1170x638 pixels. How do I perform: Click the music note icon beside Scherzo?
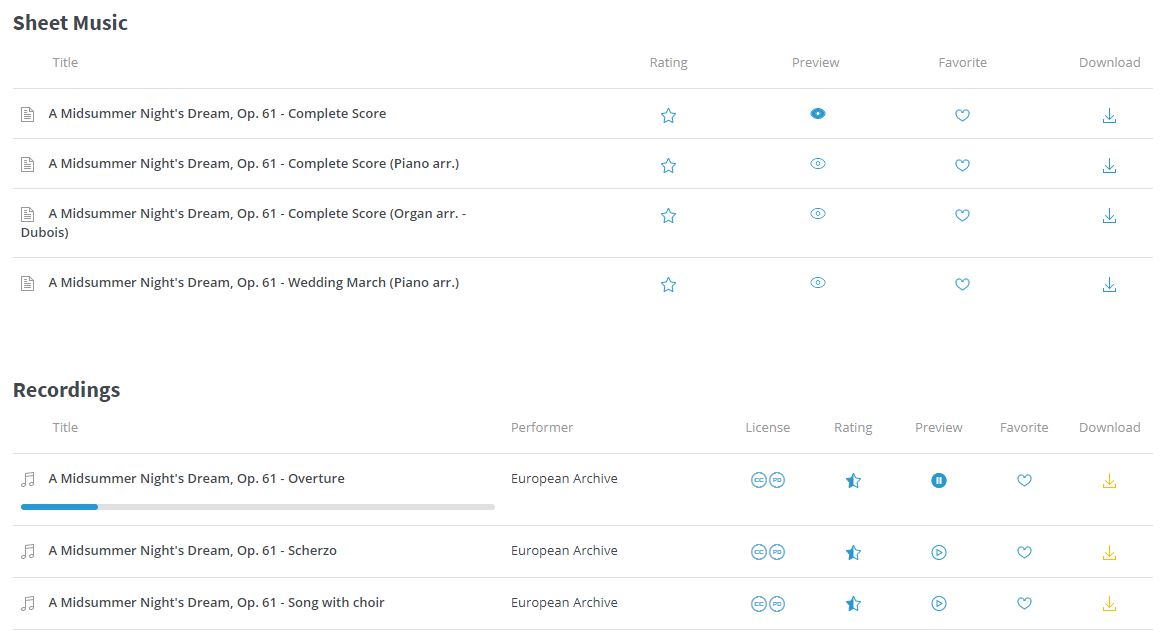pos(28,551)
